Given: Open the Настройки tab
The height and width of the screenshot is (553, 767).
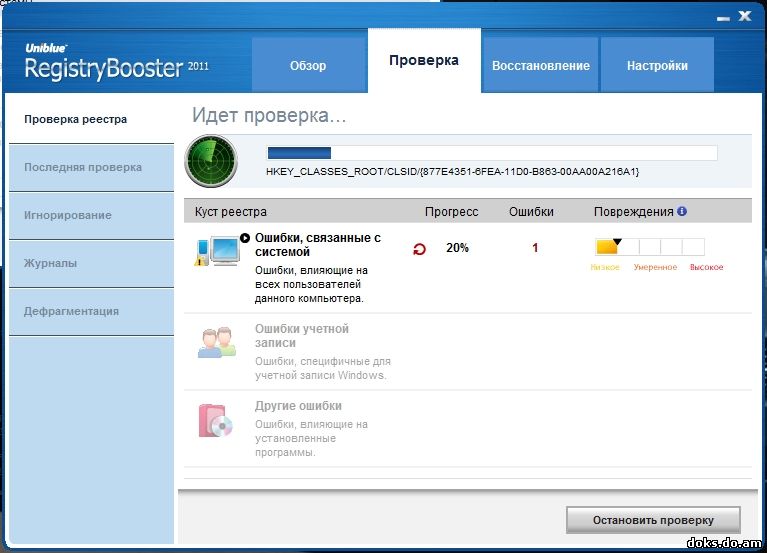Looking at the screenshot, I should (657, 65).
